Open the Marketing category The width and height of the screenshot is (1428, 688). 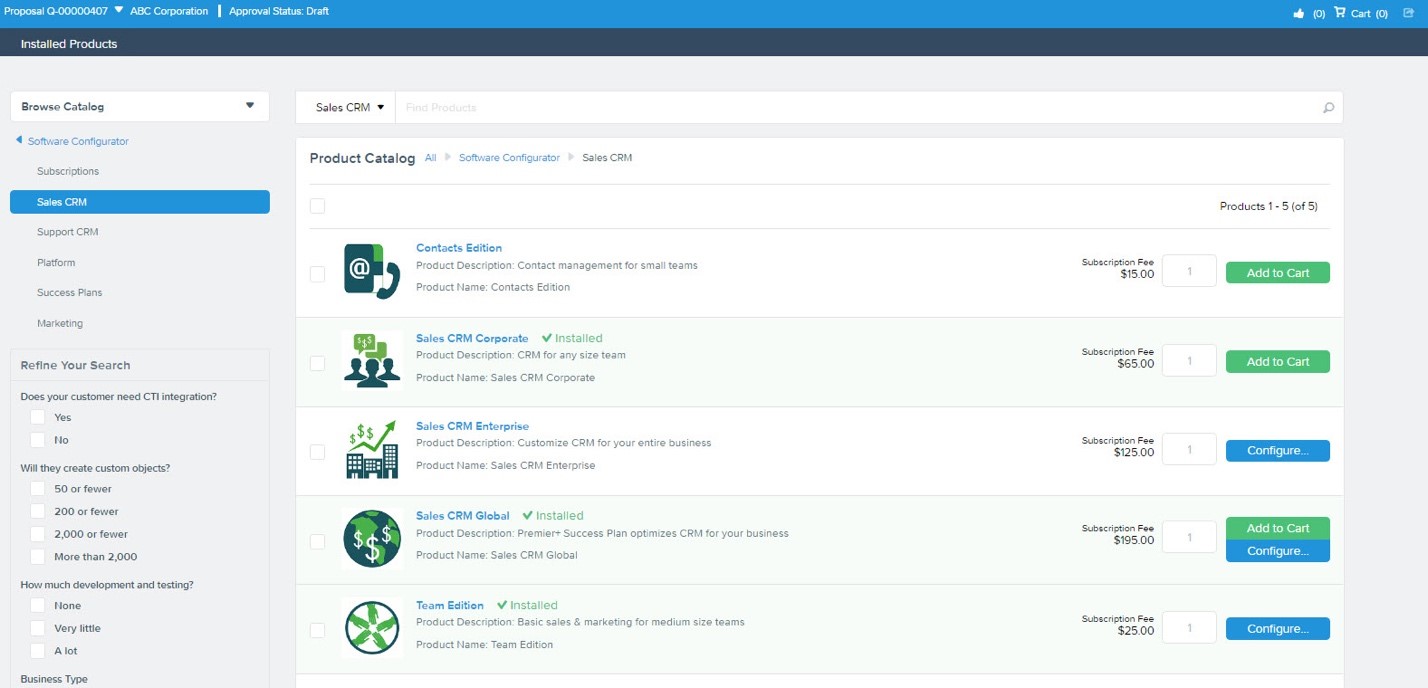tap(60, 324)
